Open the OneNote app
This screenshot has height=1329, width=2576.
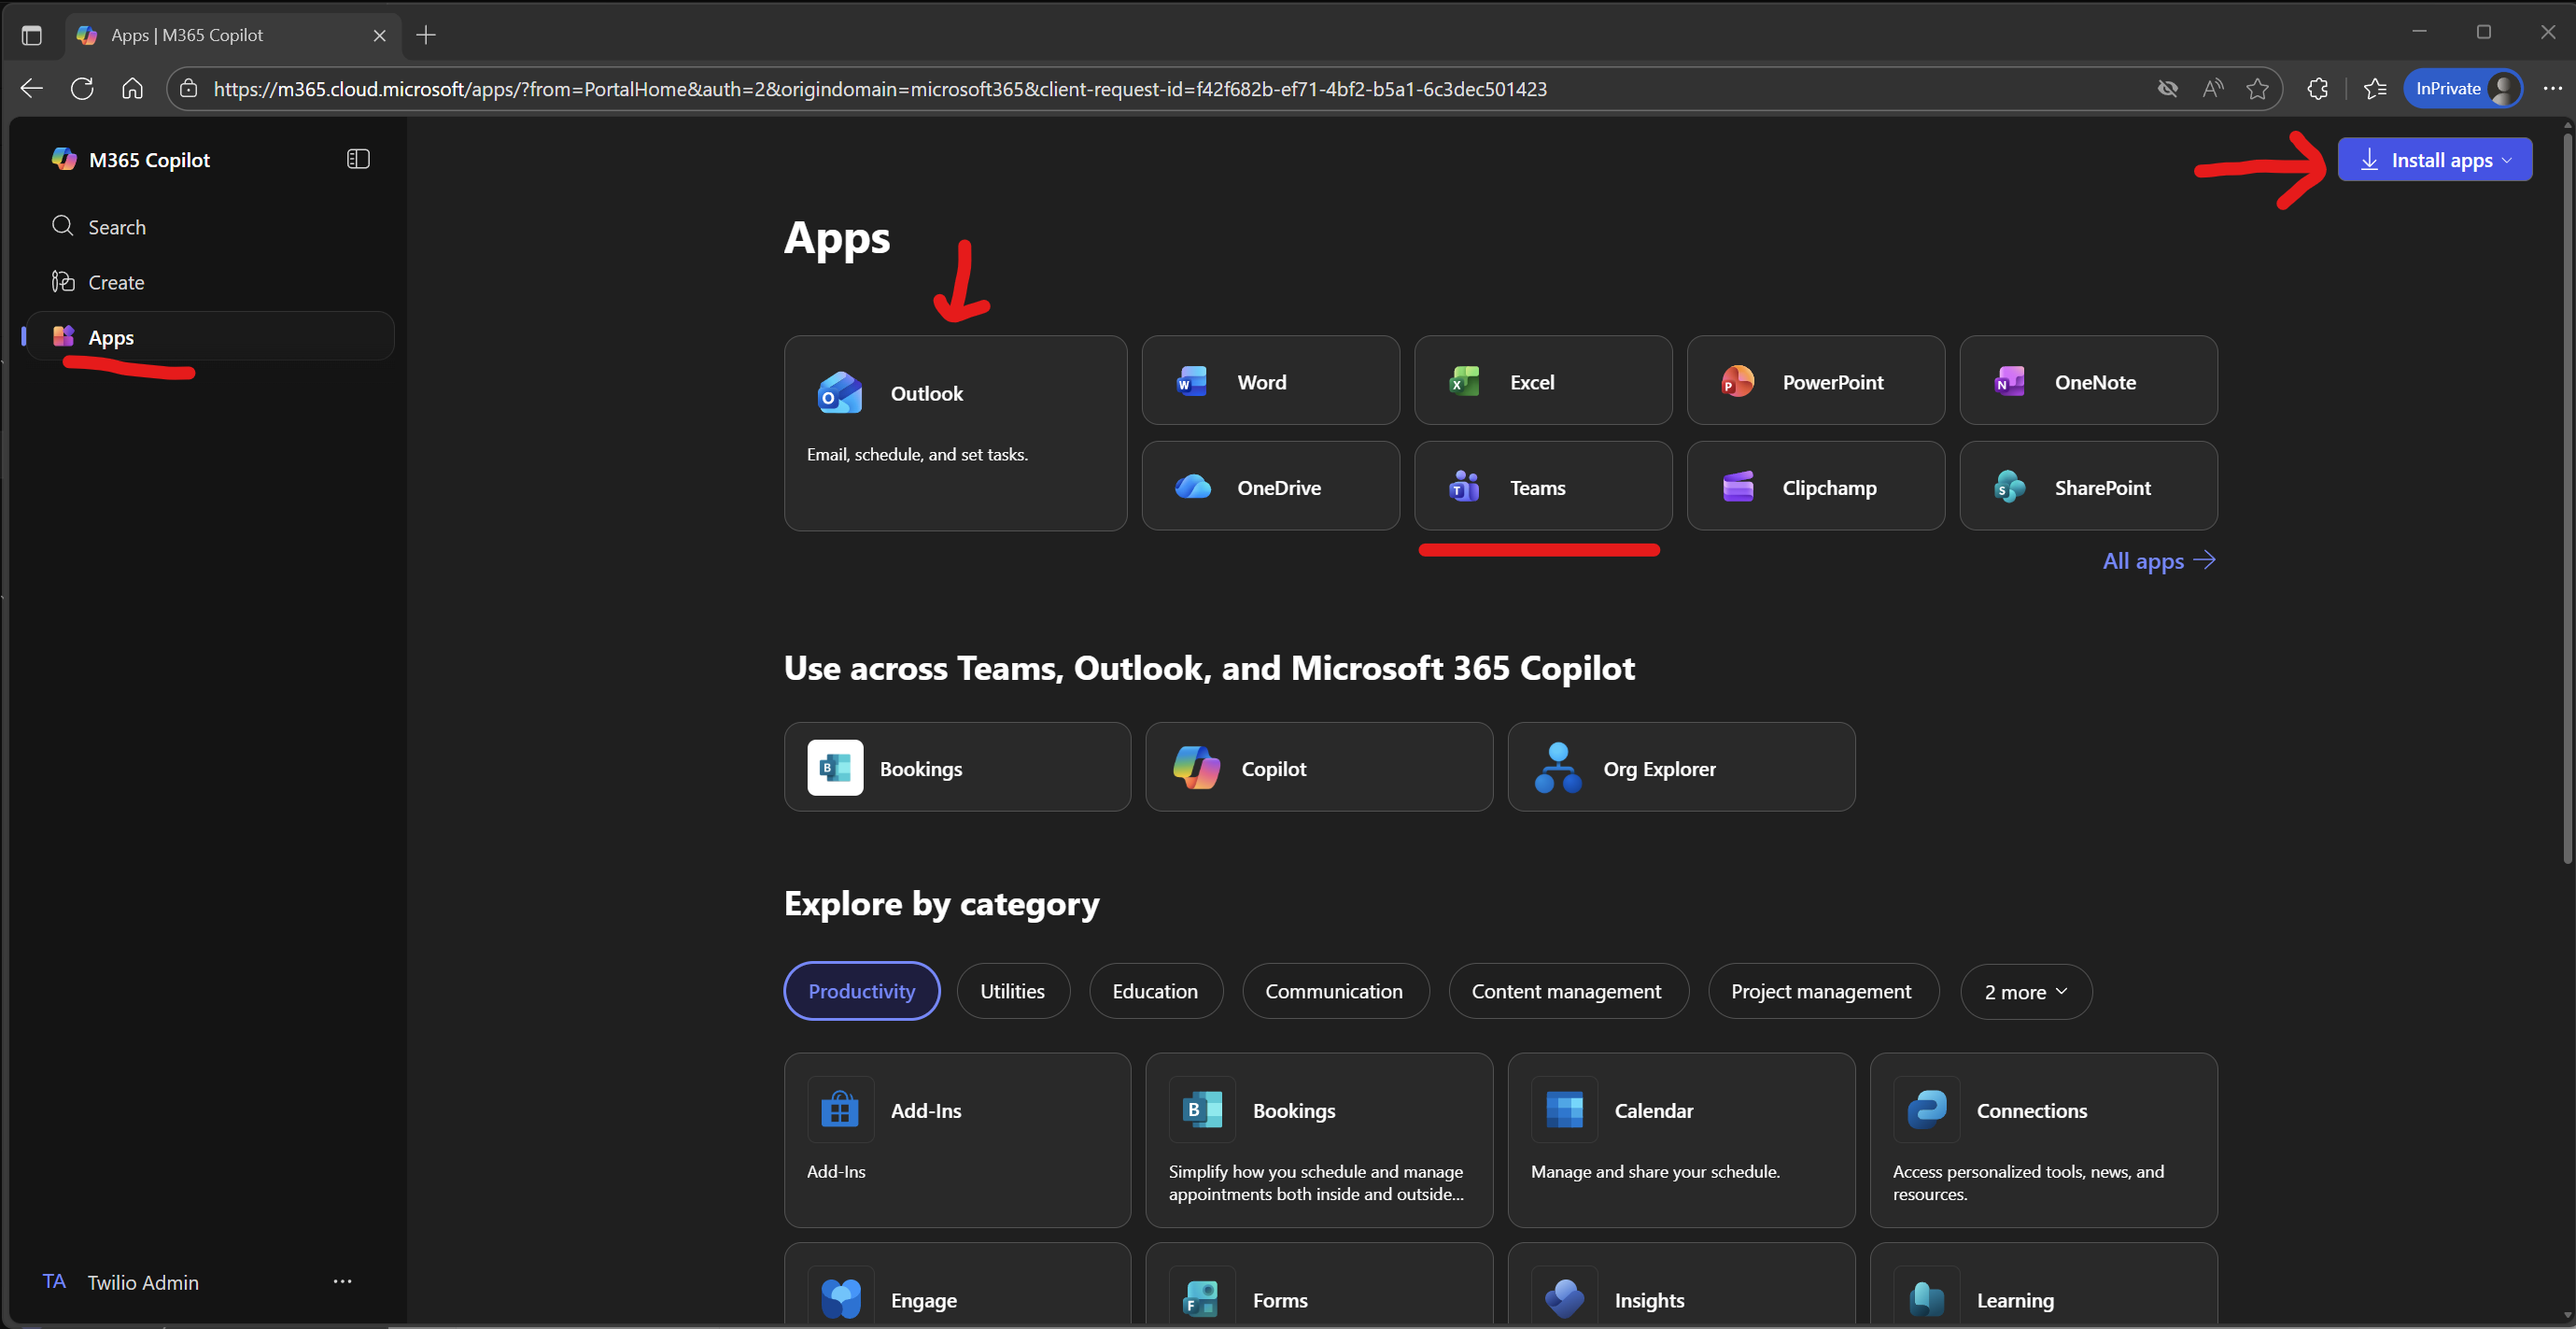(2088, 381)
